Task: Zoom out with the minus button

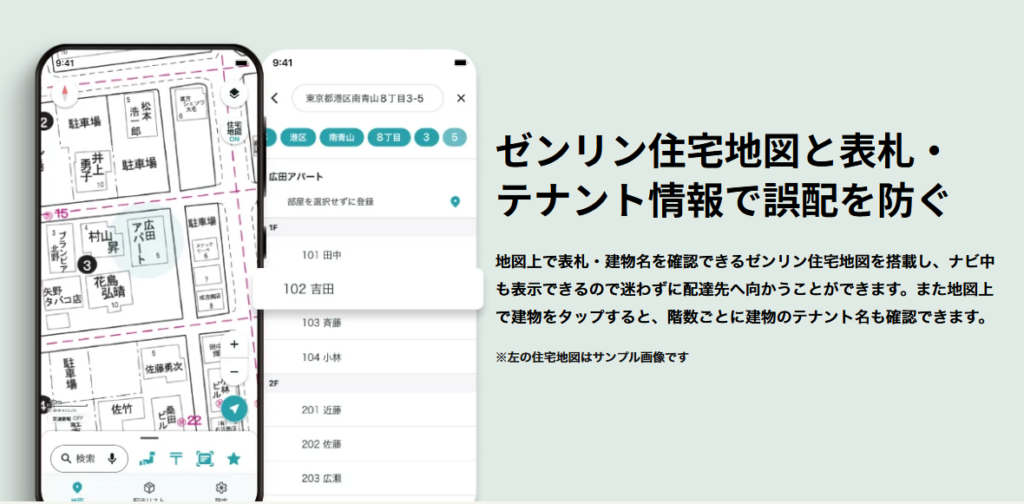Action: 234,371
